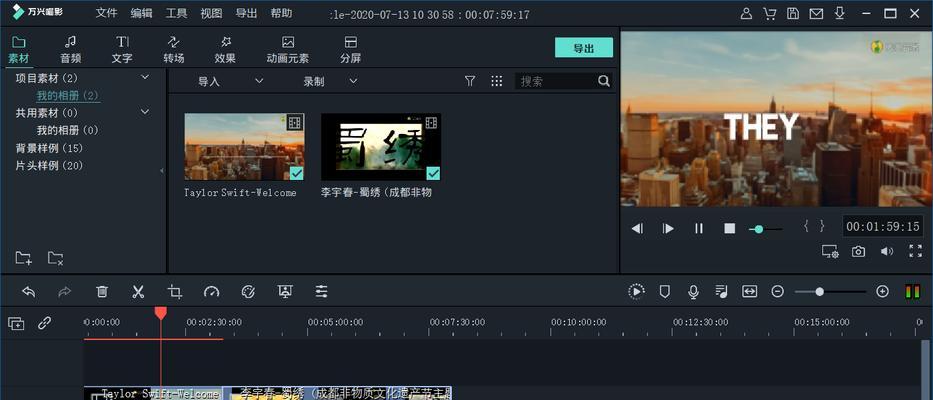This screenshot has width=933, height=400.
Task: Select Taylor Swift-Welcome clip thumbnail
Action: (244, 146)
